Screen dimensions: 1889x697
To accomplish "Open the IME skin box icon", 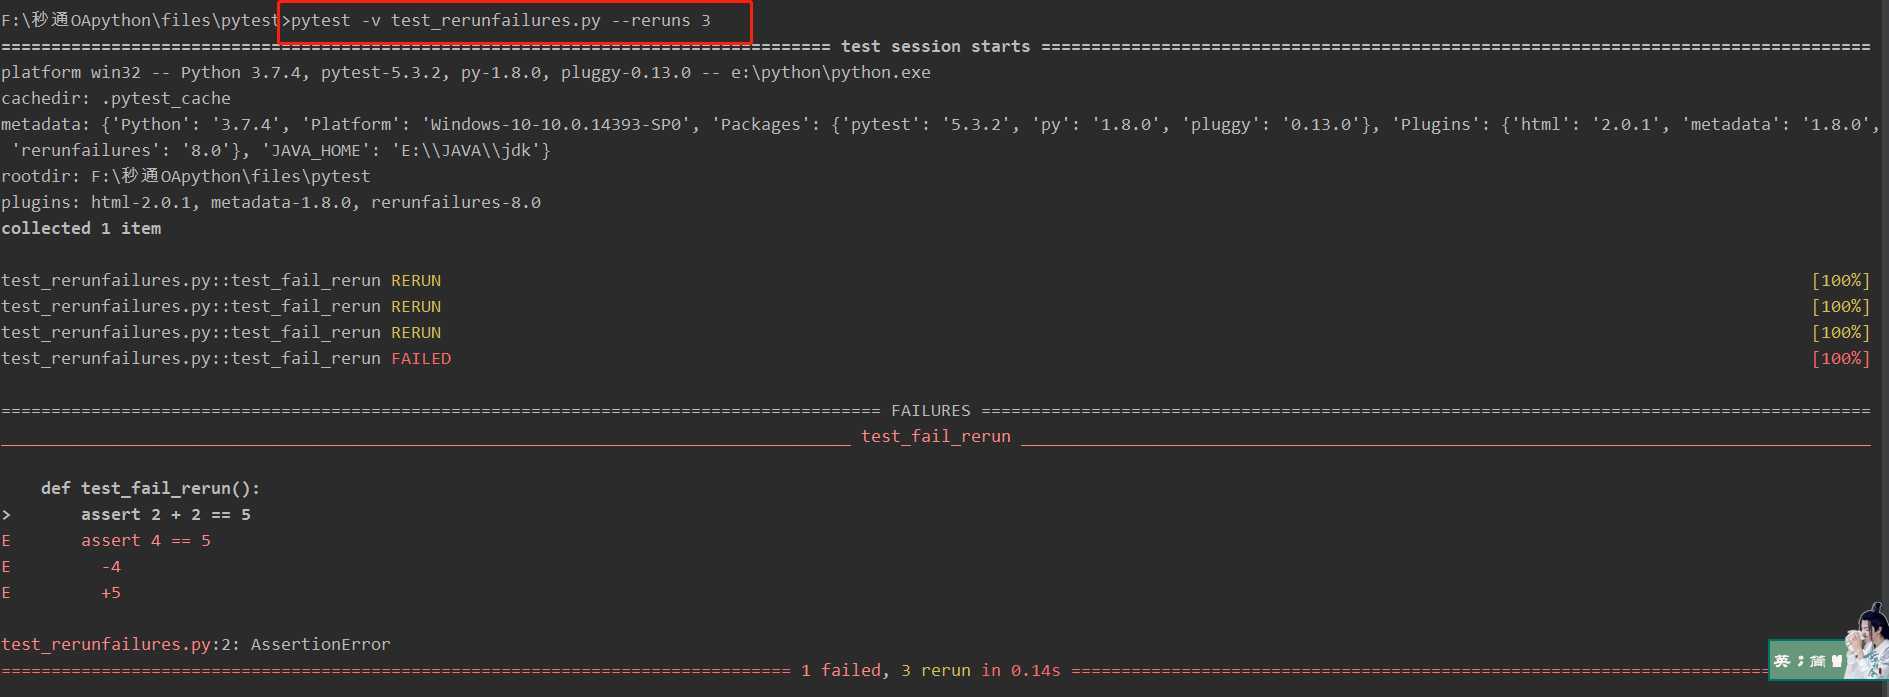I will point(1837,661).
